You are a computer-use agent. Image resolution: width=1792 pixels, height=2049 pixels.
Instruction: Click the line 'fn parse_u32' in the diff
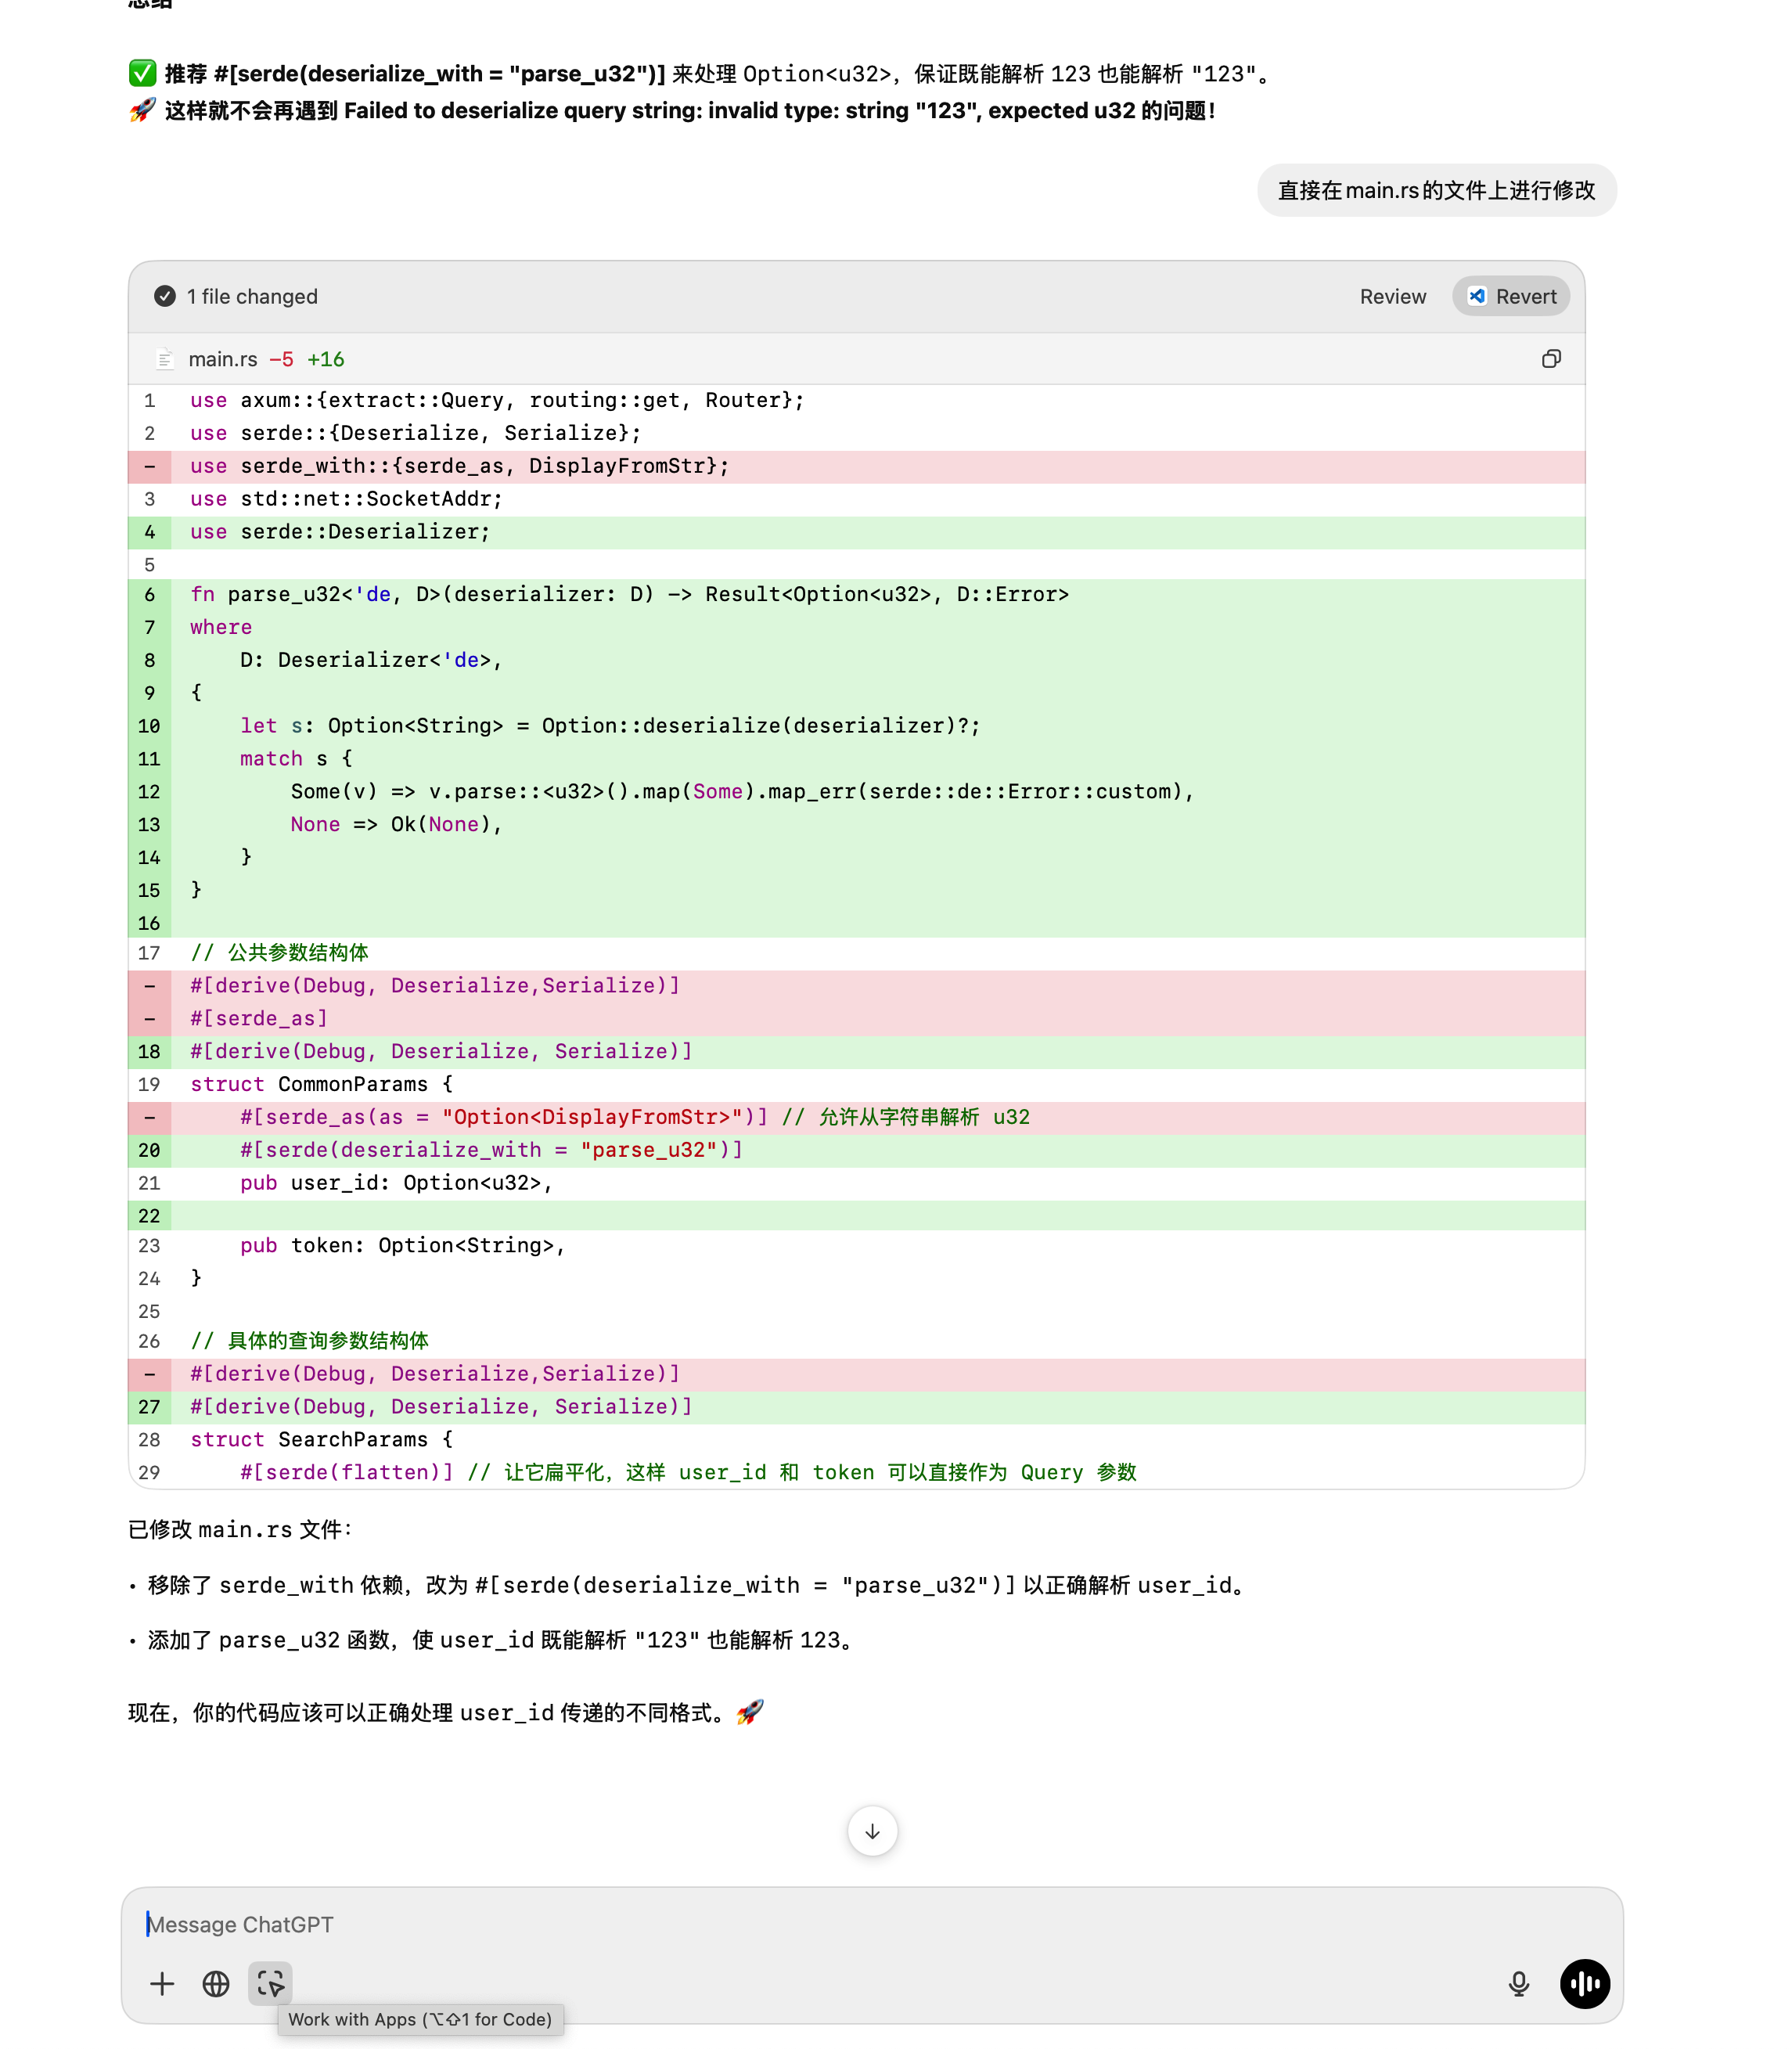[x=856, y=594]
